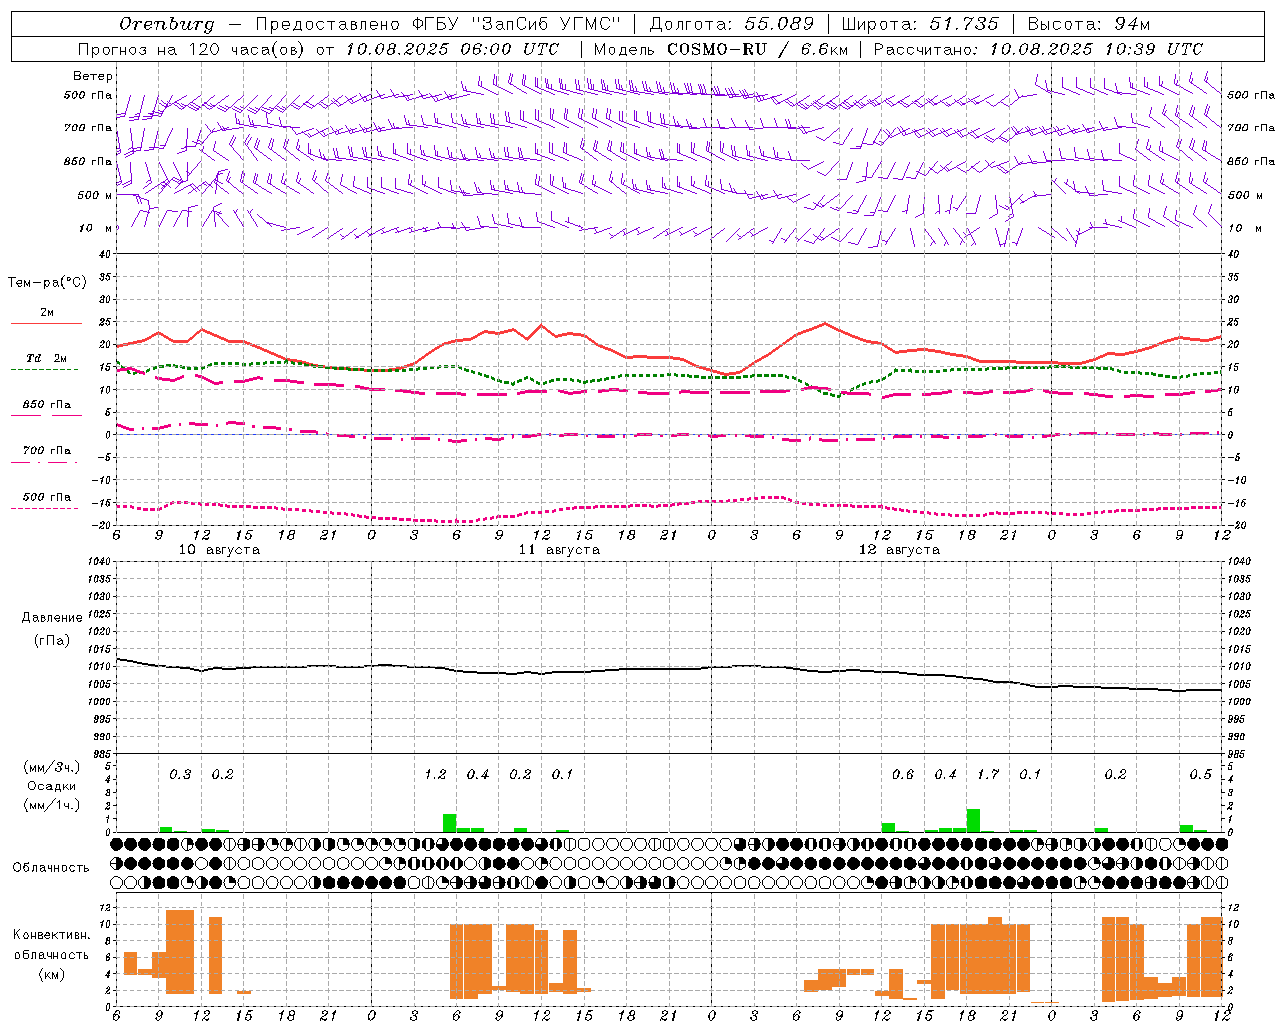The image size is (1280, 1024).
Task: Click the 500 м wind level label on left
Action: [x=95, y=195]
